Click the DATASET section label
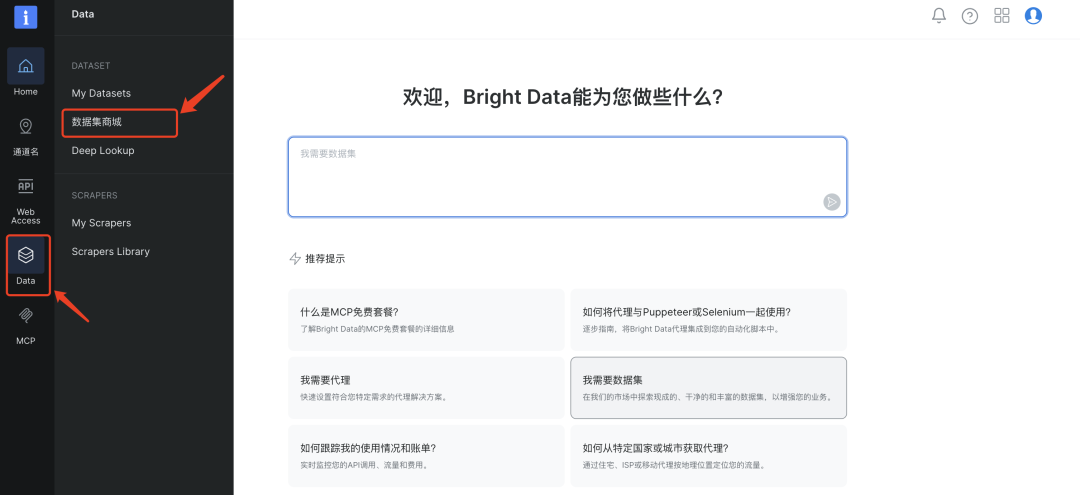 (91, 65)
